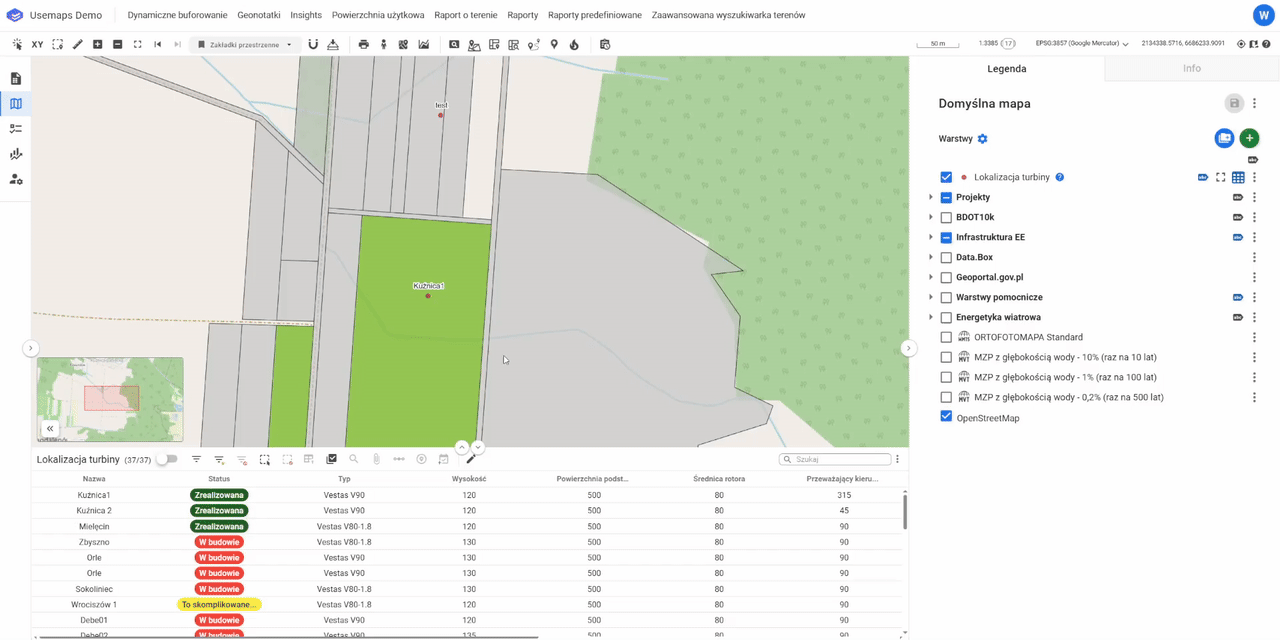
Task: Select the ruler measurement tool
Action: 77,45
